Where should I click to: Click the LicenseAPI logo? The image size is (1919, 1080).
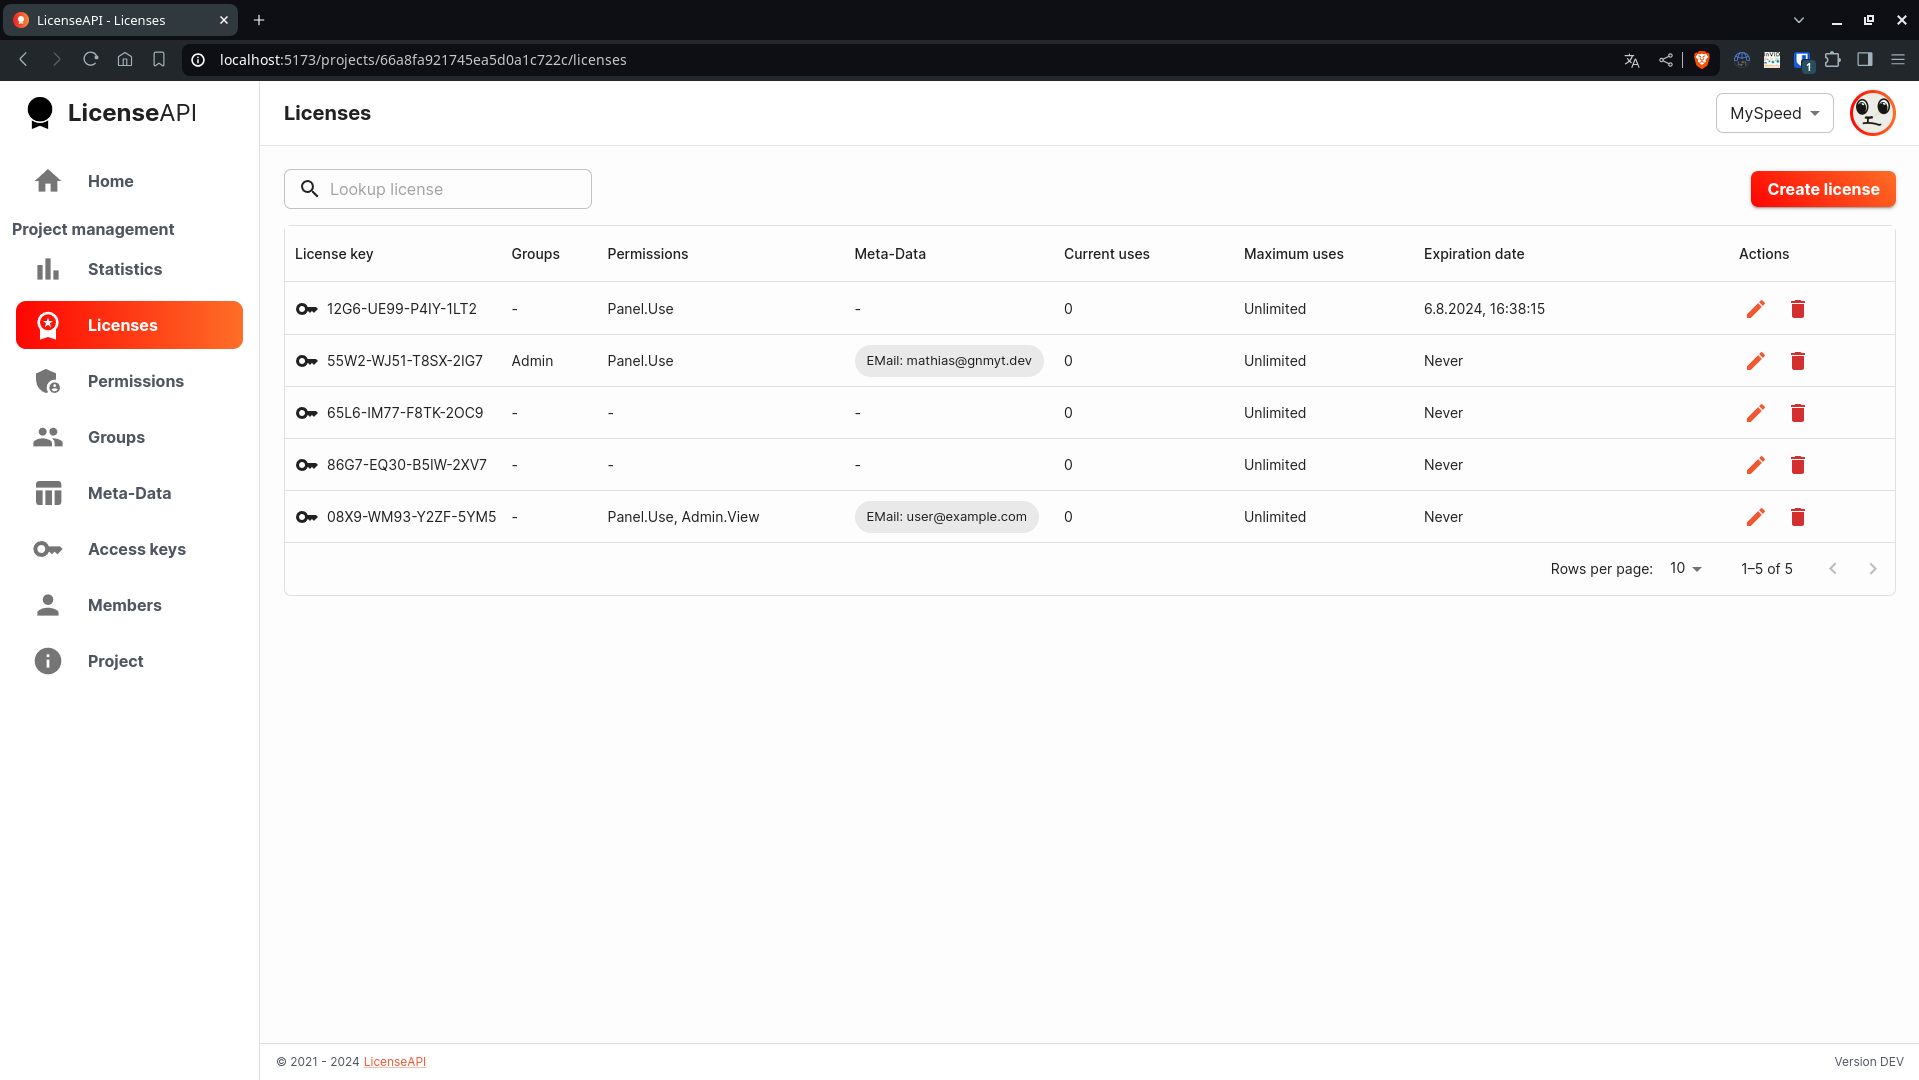pyautogui.click(x=111, y=113)
